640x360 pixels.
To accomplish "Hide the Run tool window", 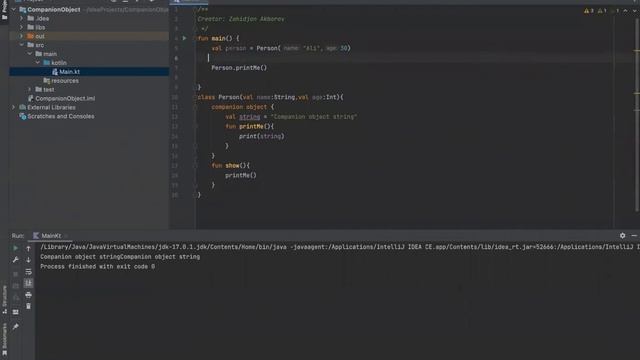I will click(x=634, y=236).
